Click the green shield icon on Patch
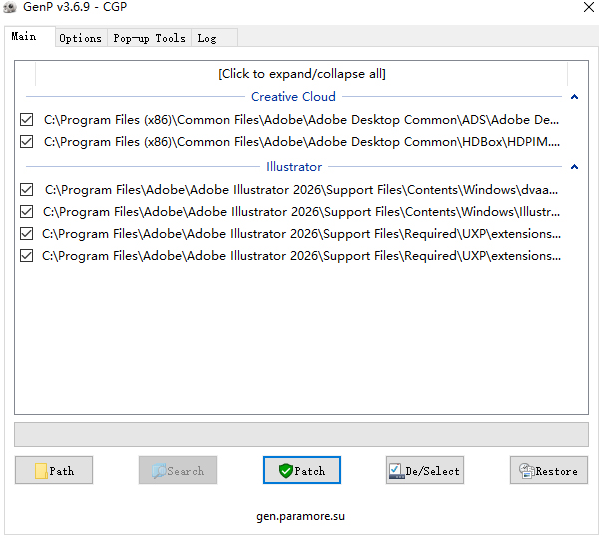Image resolution: width=603 pixels, height=538 pixels. (x=286, y=471)
